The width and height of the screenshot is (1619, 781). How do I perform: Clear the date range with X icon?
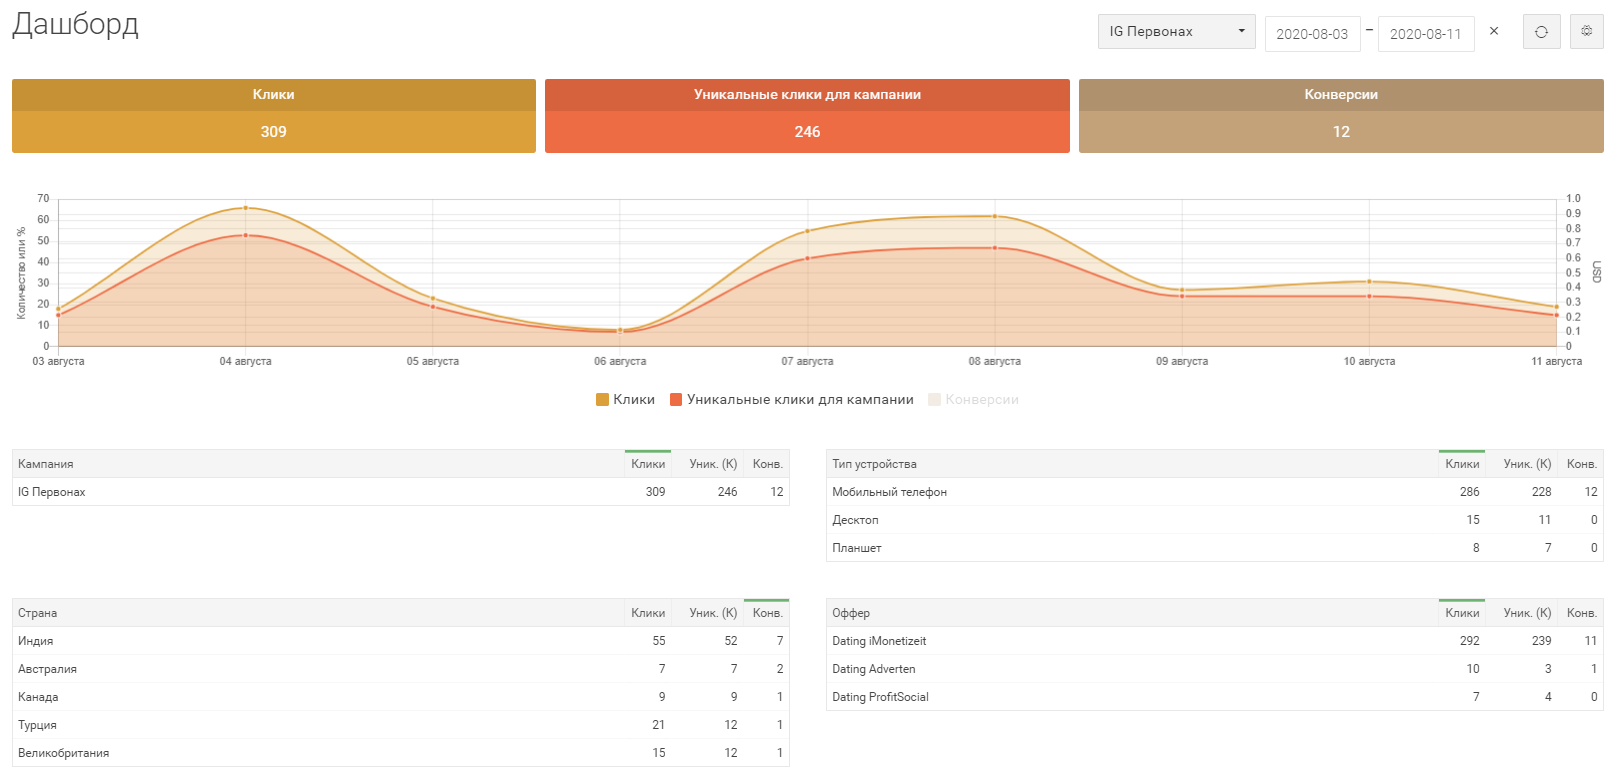(1494, 31)
